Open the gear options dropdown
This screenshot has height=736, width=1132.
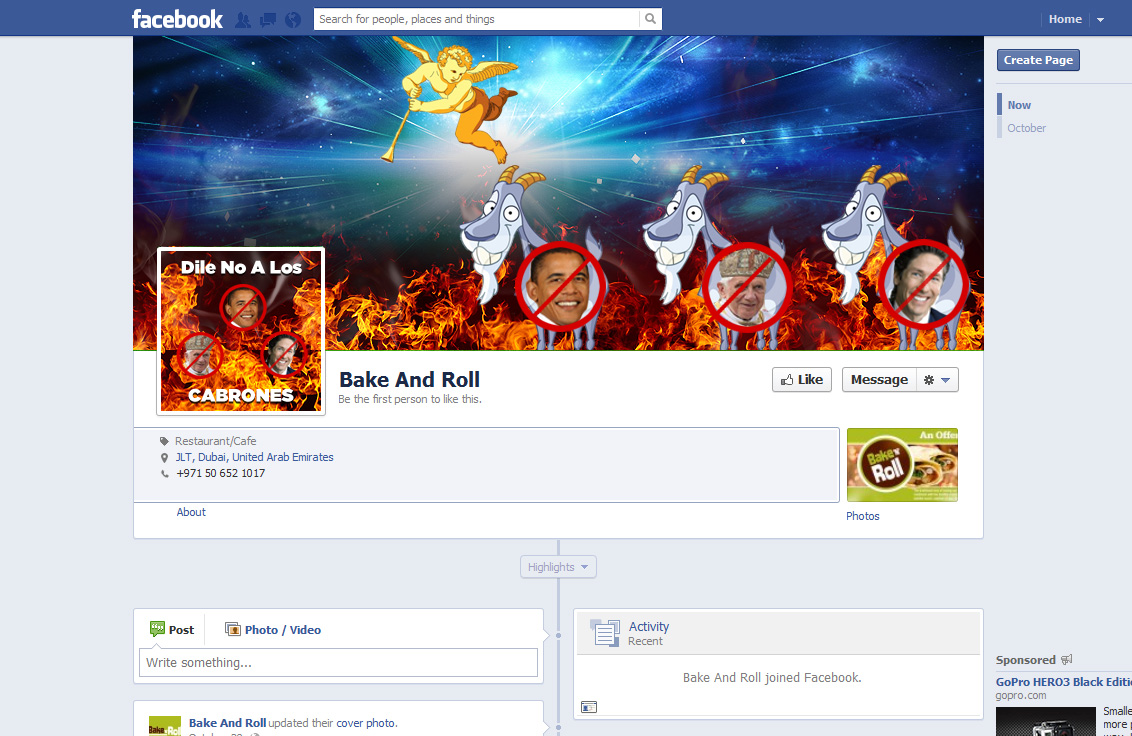[x=937, y=379]
